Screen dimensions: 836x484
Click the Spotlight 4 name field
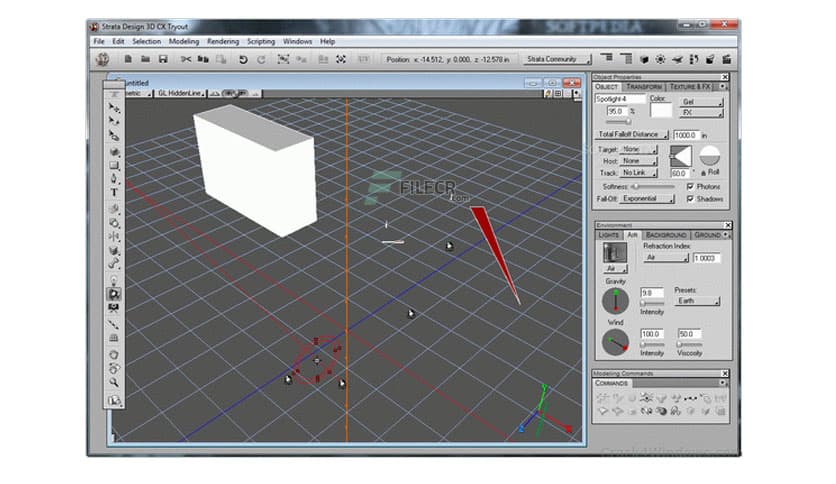(620, 99)
